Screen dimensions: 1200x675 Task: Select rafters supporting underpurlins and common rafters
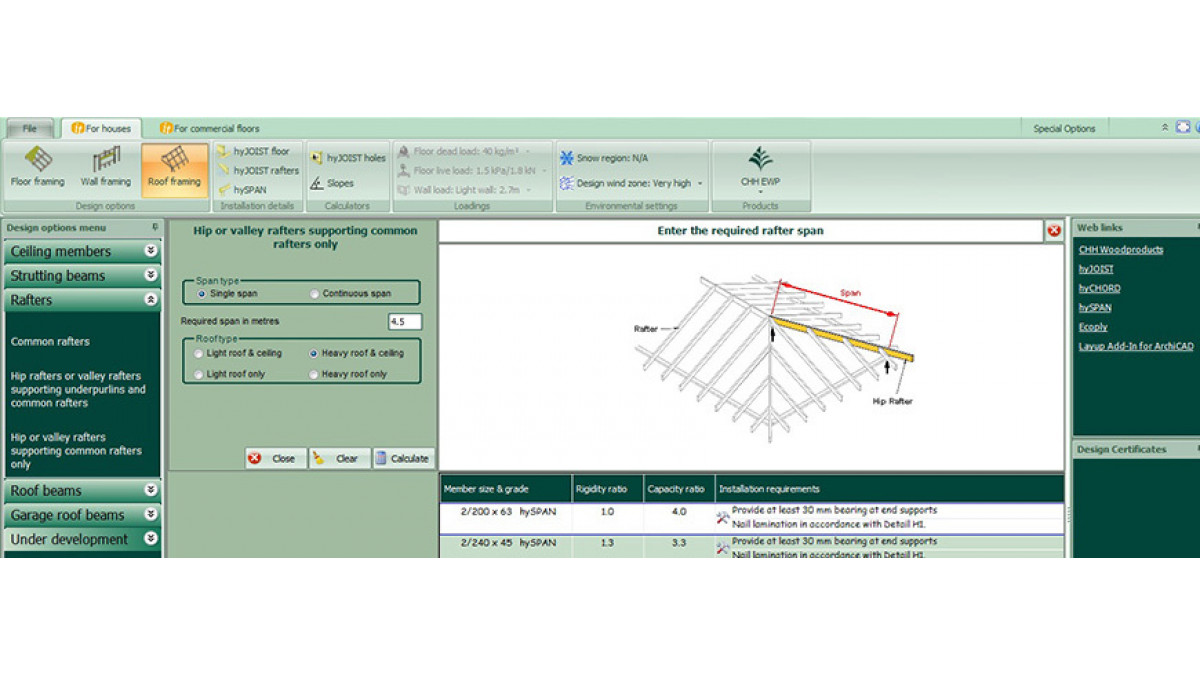pyautogui.click(x=78, y=390)
